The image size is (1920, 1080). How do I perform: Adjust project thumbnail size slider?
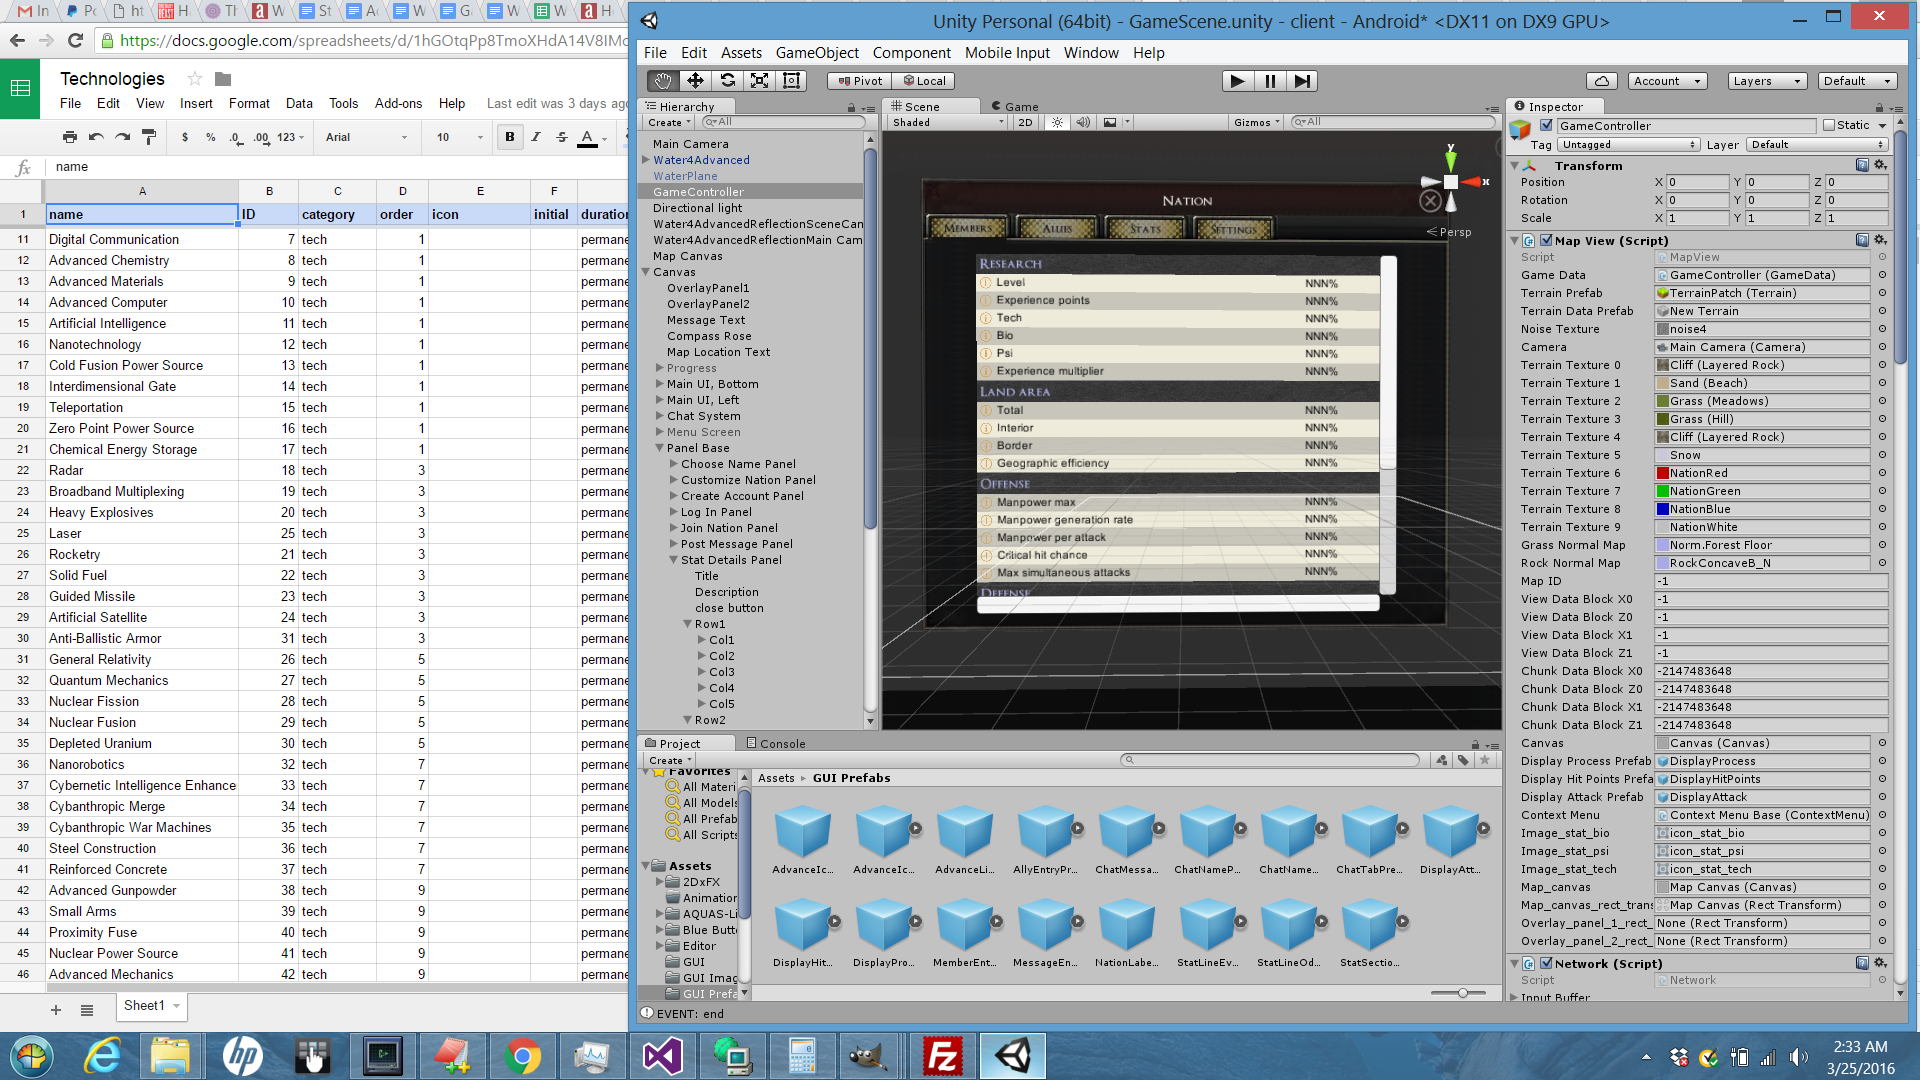[x=1462, y=993]
